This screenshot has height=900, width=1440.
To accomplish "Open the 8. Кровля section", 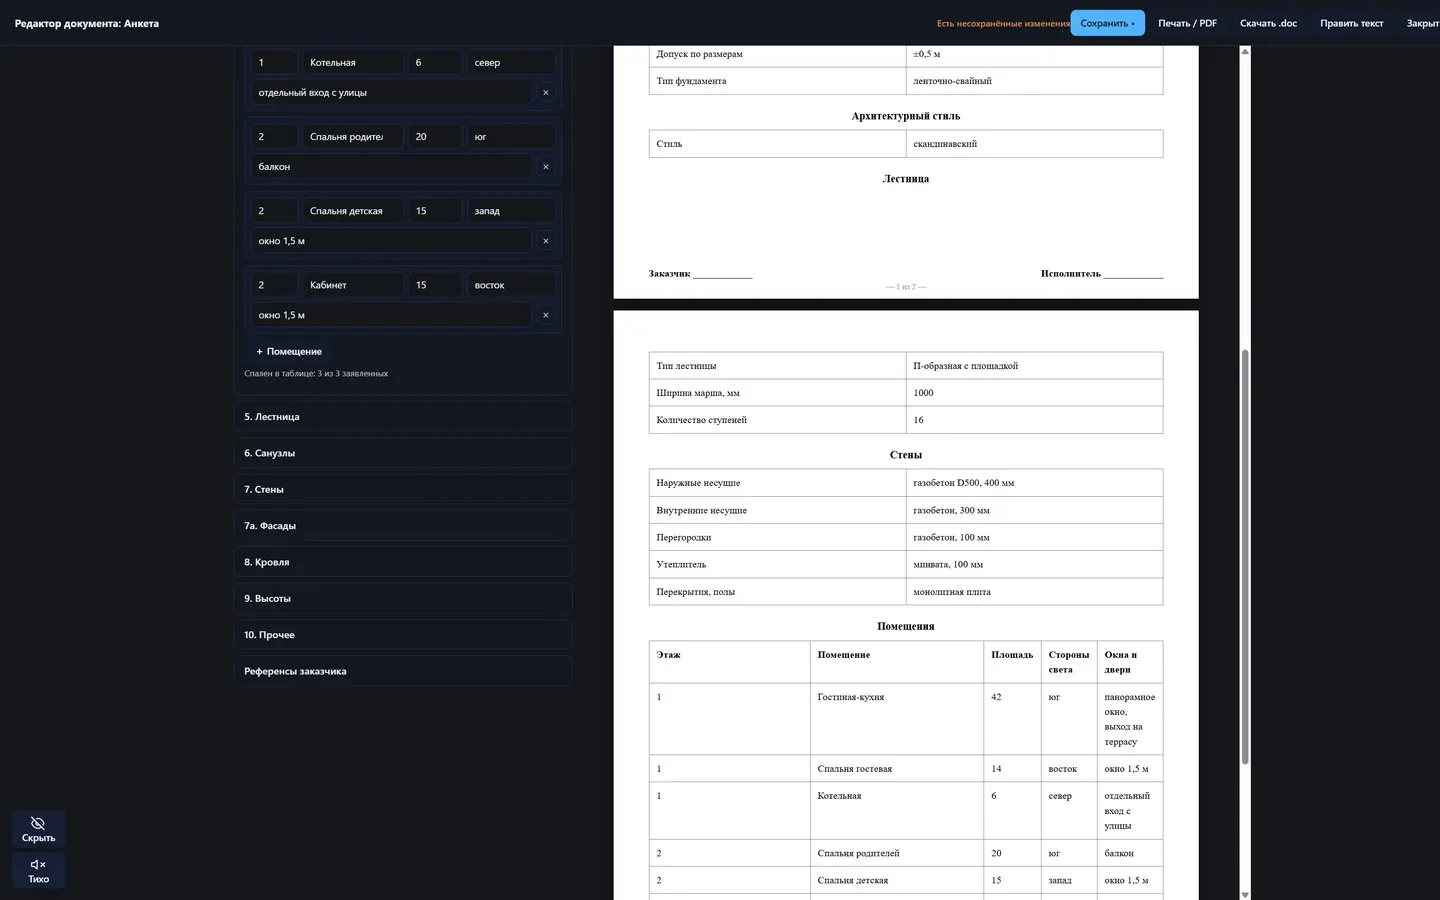I will coord(403,562).
